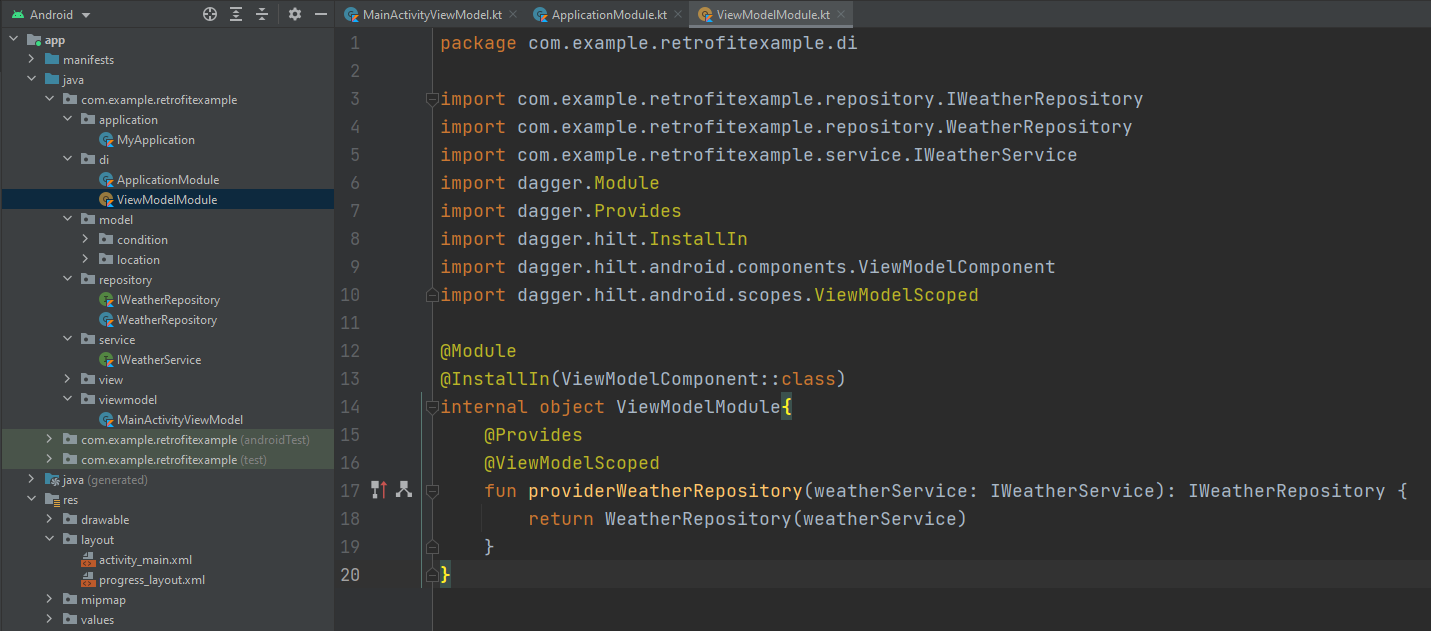Fold the providerWeatherRepository function at line 17

[432, 491]
